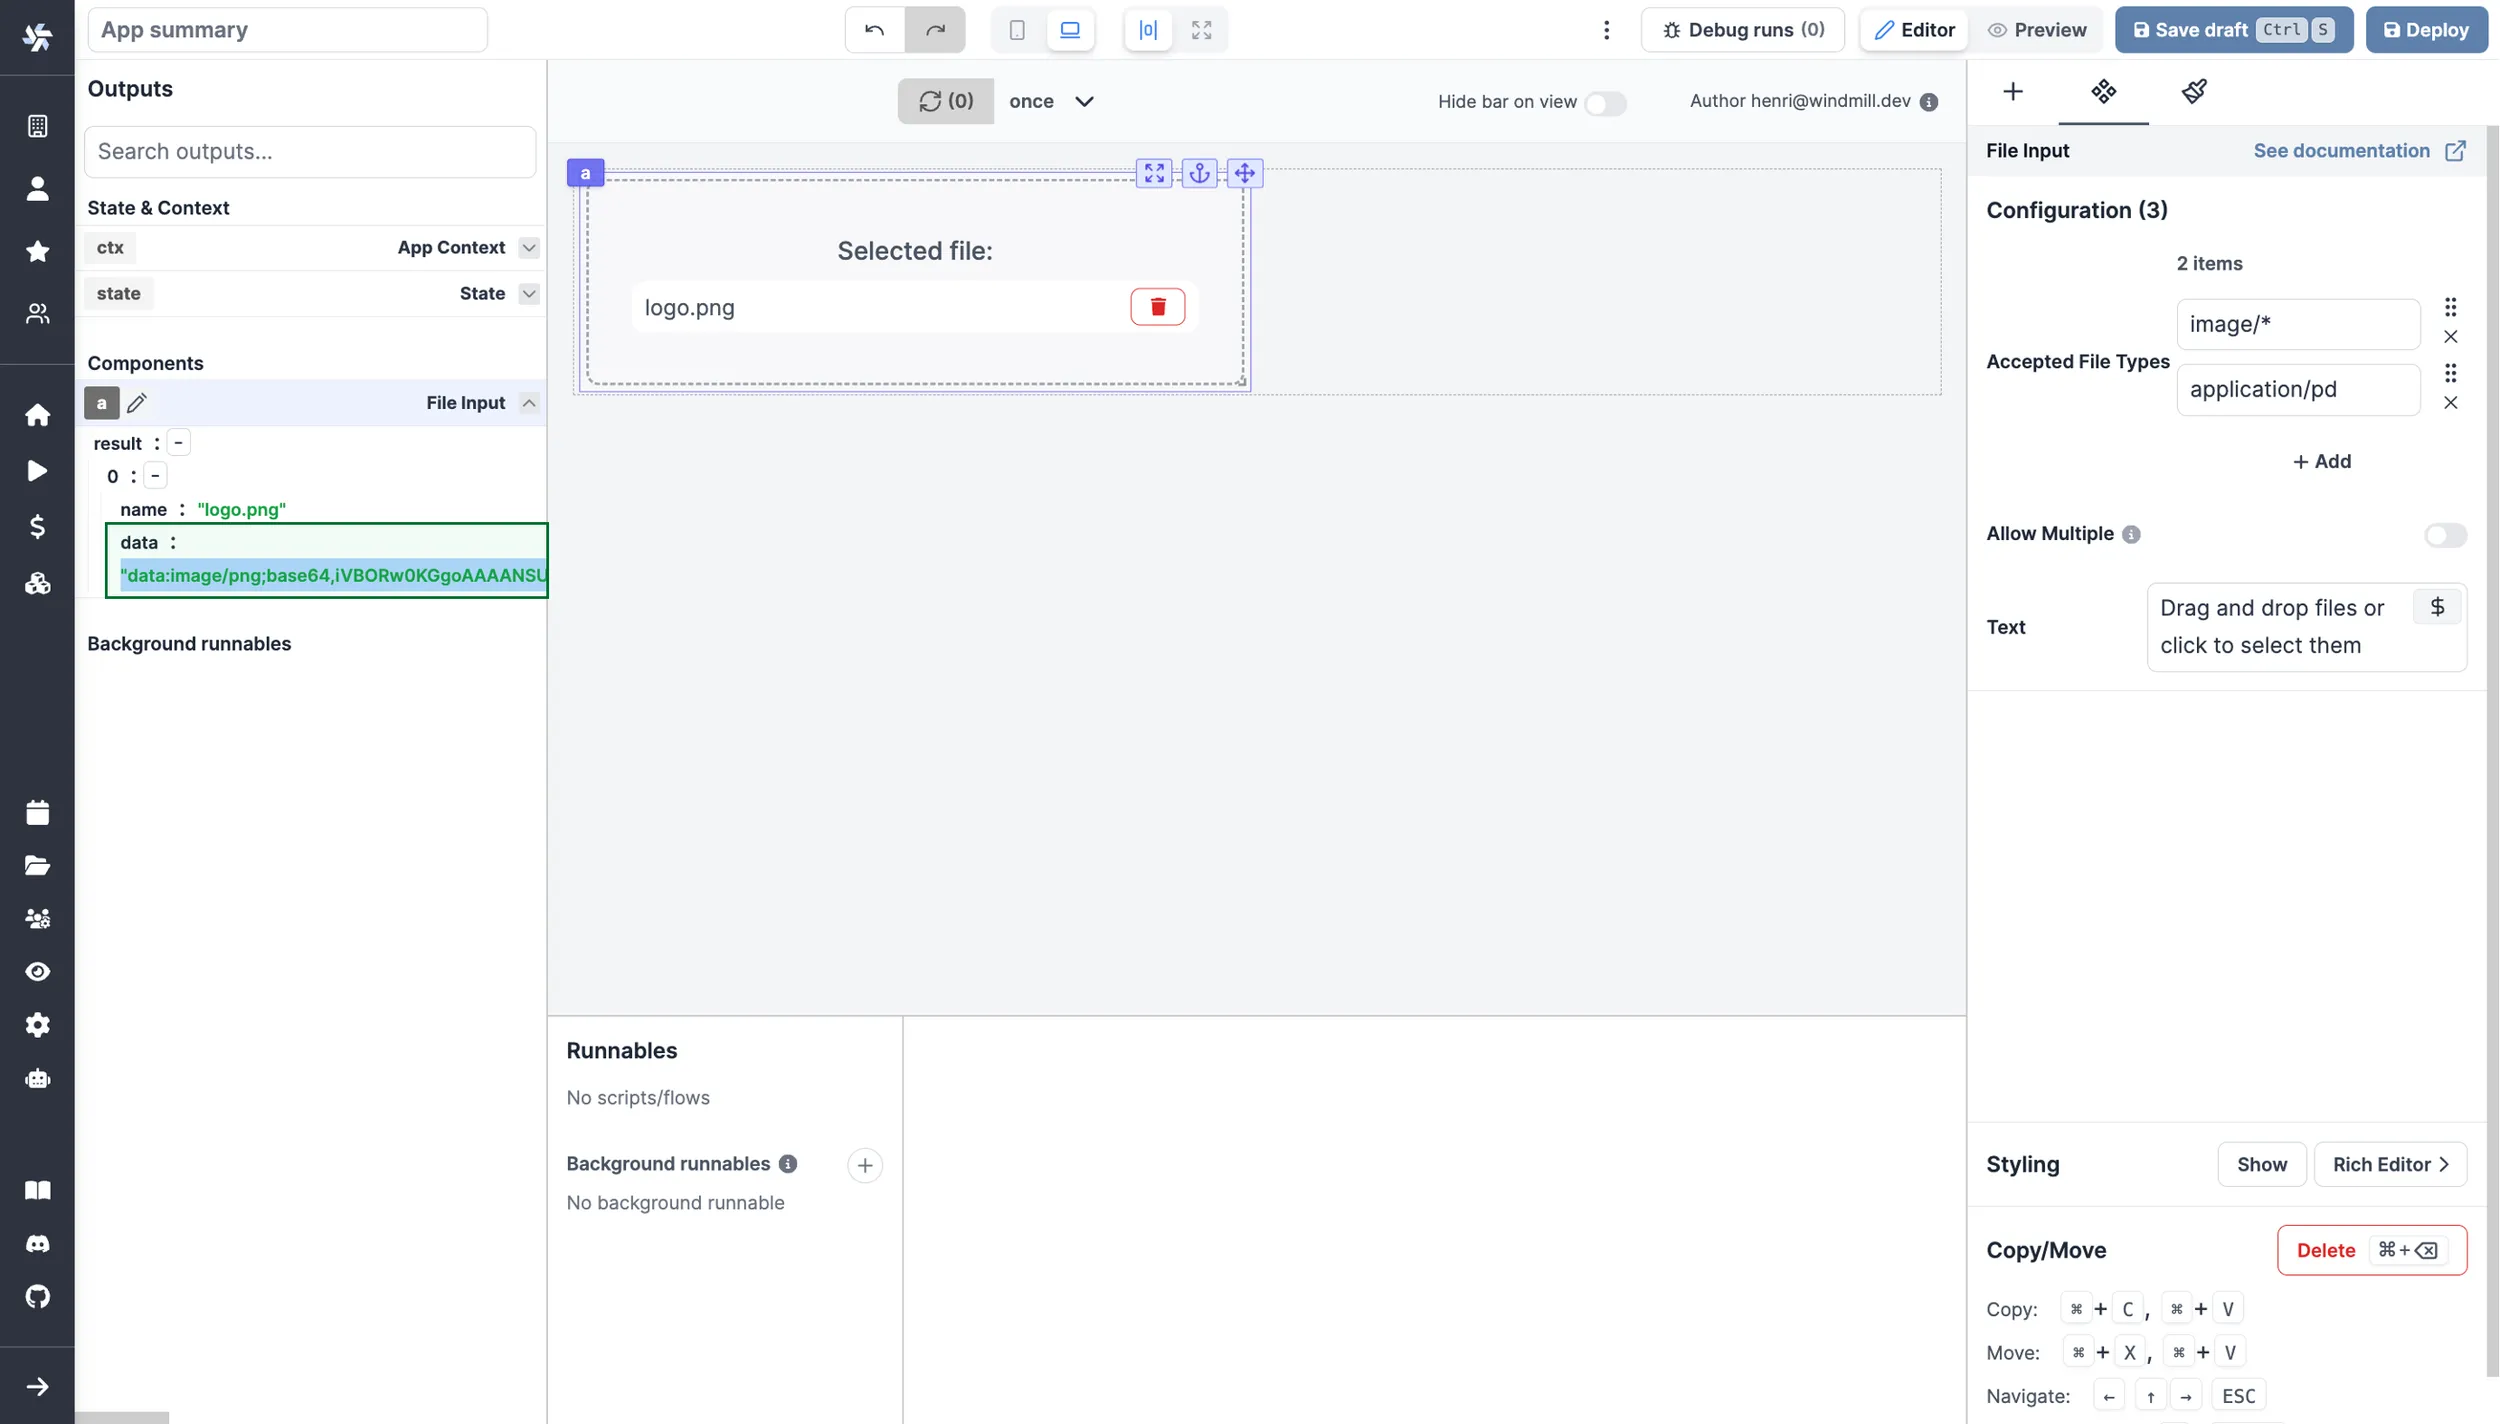Click the Deploy button
This screenshot has height=1424, width=2500.
(x=2425, y=30)
